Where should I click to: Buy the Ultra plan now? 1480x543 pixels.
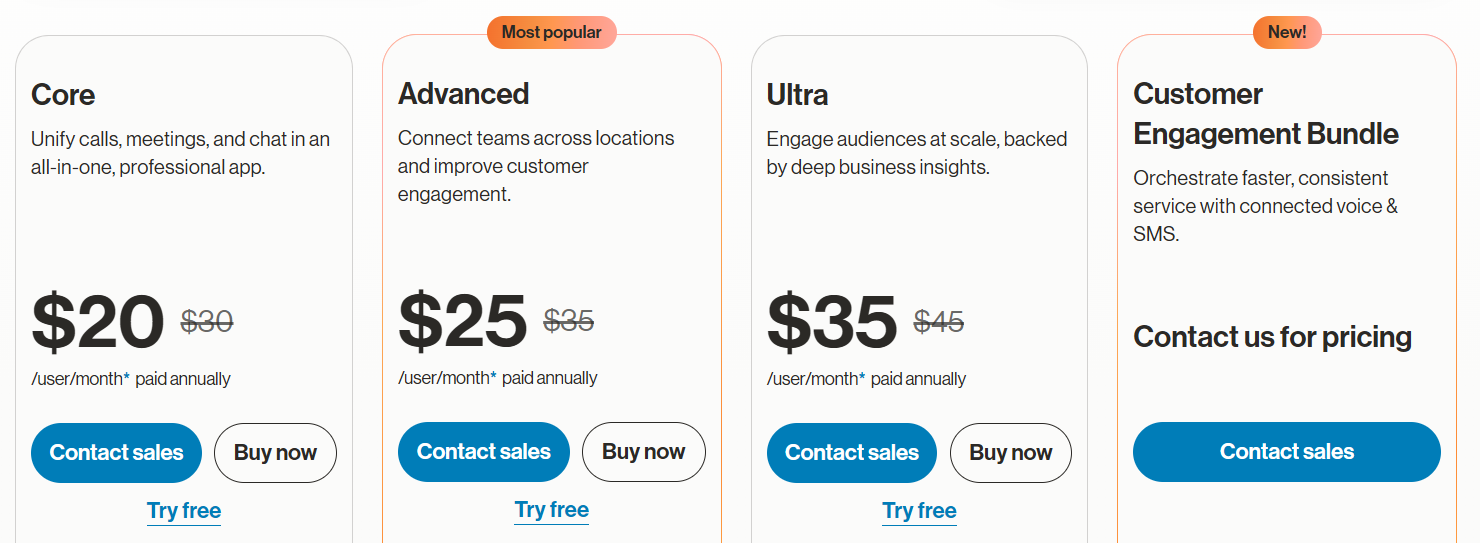(x=1011, y=453)
